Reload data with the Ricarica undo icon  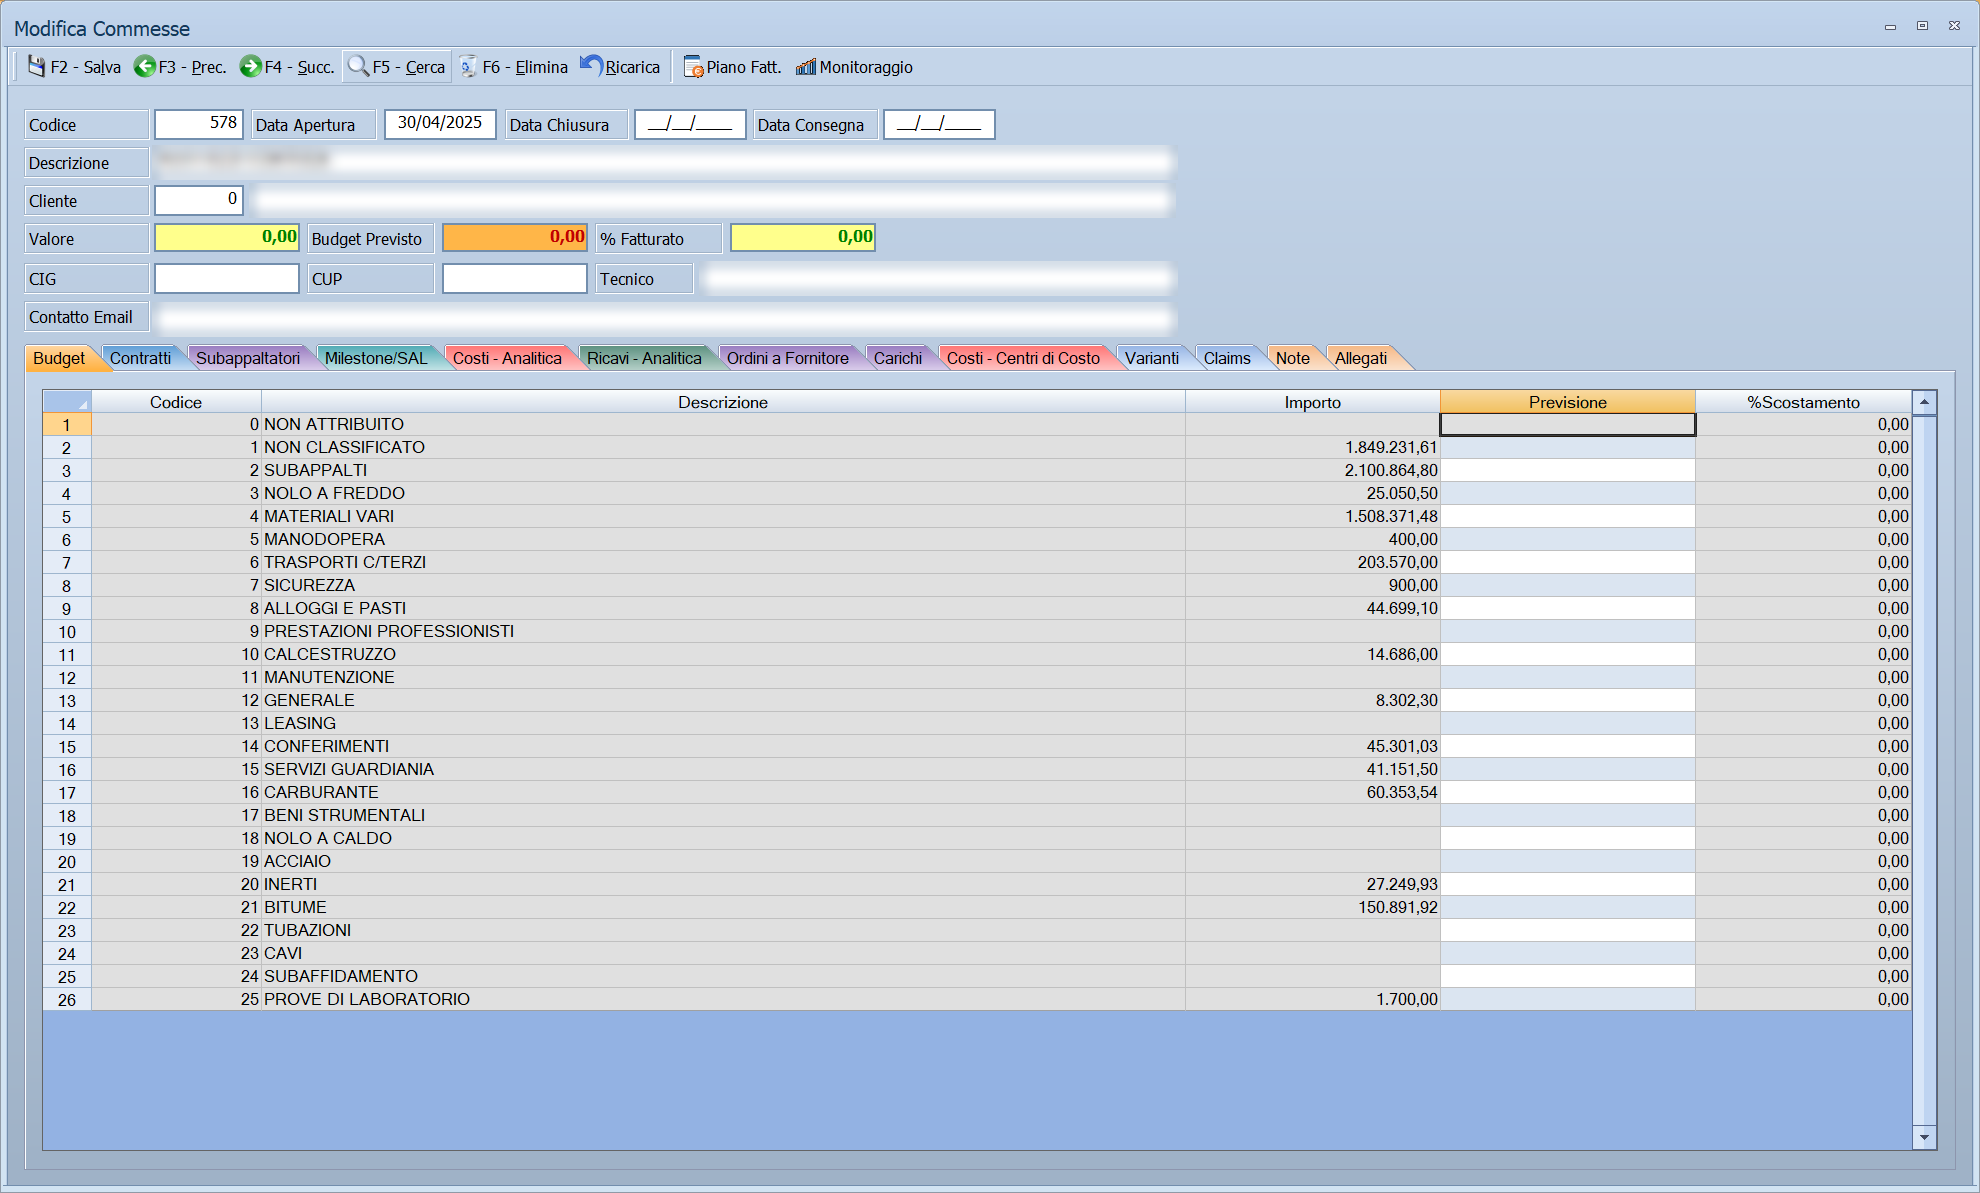point(591,66)
